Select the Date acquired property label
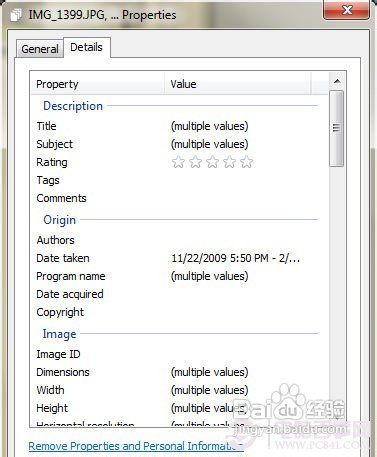This screenshot has width=377, height=457. 70,294
